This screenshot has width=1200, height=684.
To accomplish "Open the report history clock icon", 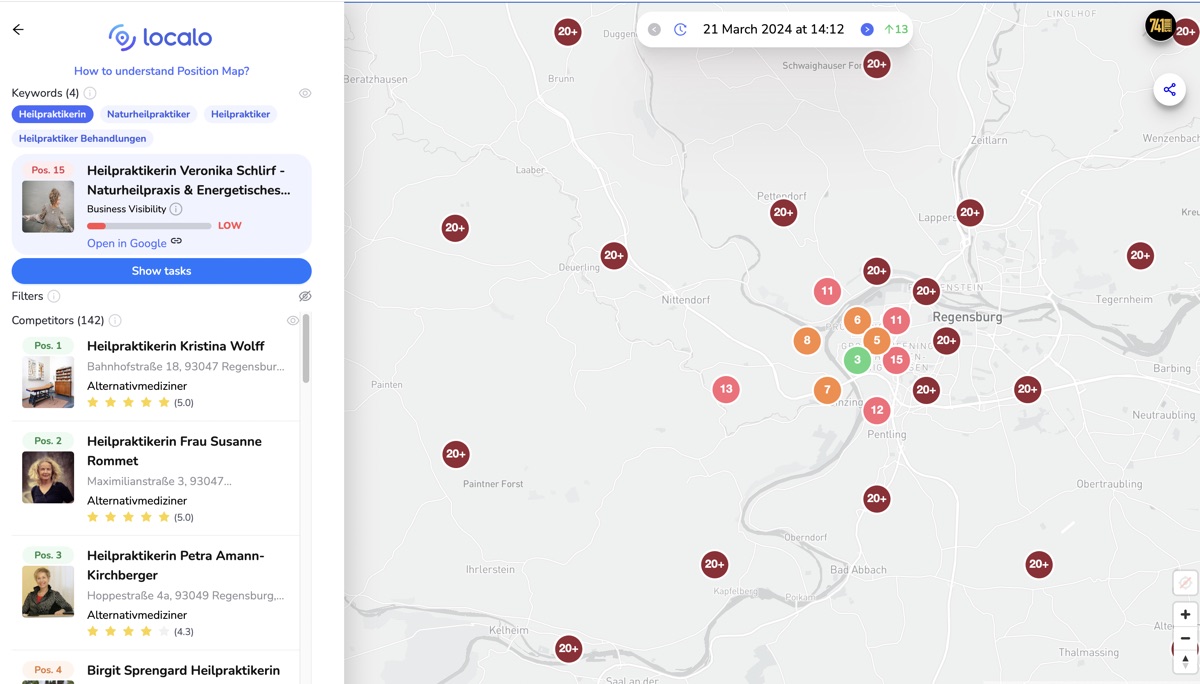I will click(680, 29).
